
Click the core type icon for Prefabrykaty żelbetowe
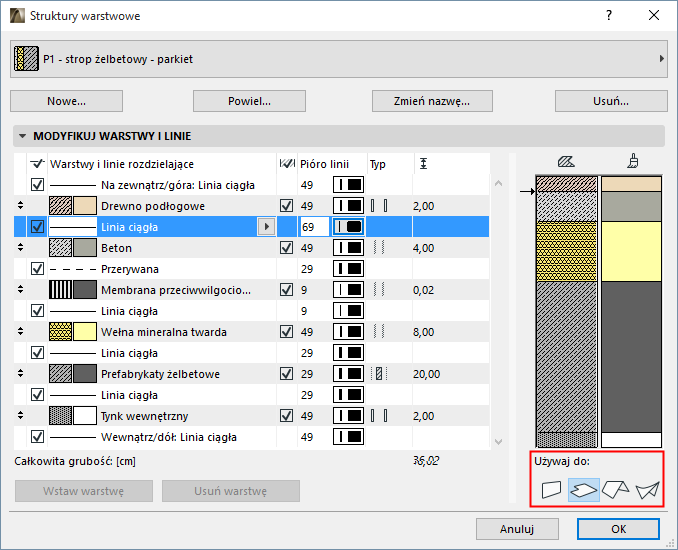(x=379, y=374)
